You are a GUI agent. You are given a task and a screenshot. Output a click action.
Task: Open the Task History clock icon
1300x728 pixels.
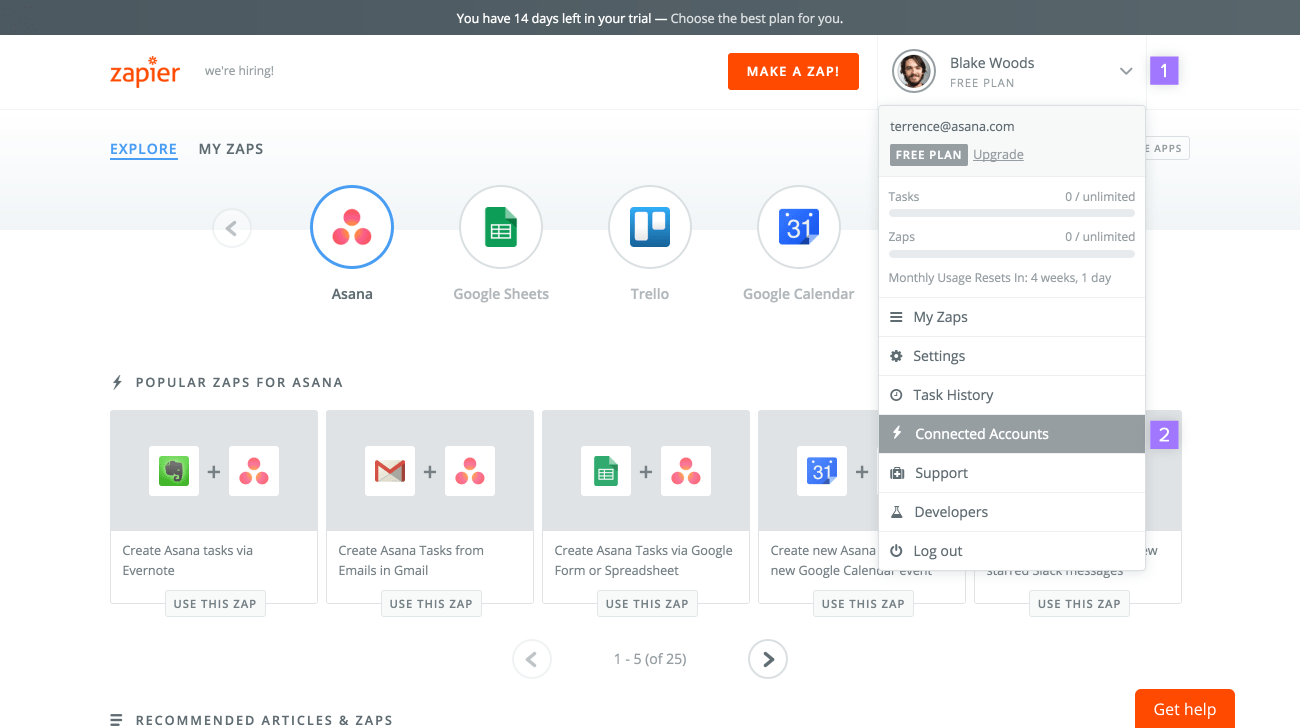pos(895,394)
